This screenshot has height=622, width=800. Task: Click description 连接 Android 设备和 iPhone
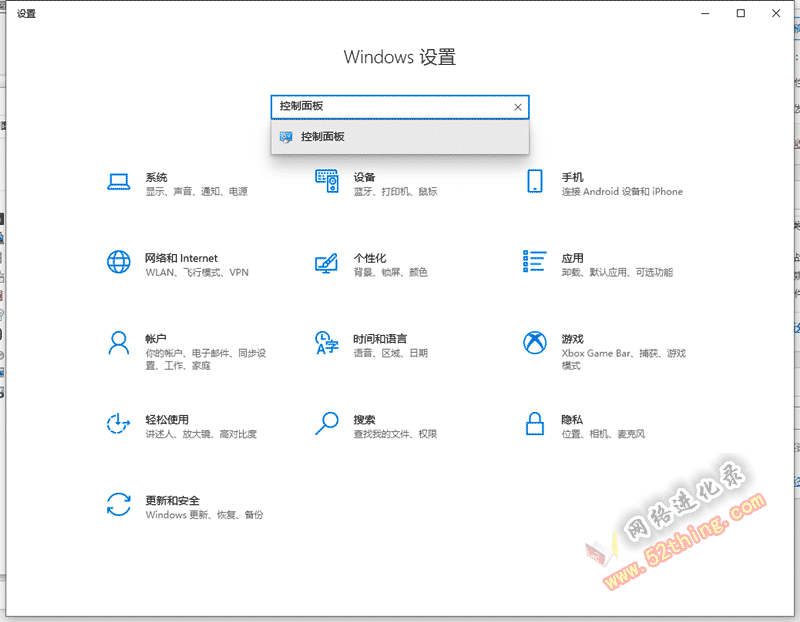(x=622, y=192)
